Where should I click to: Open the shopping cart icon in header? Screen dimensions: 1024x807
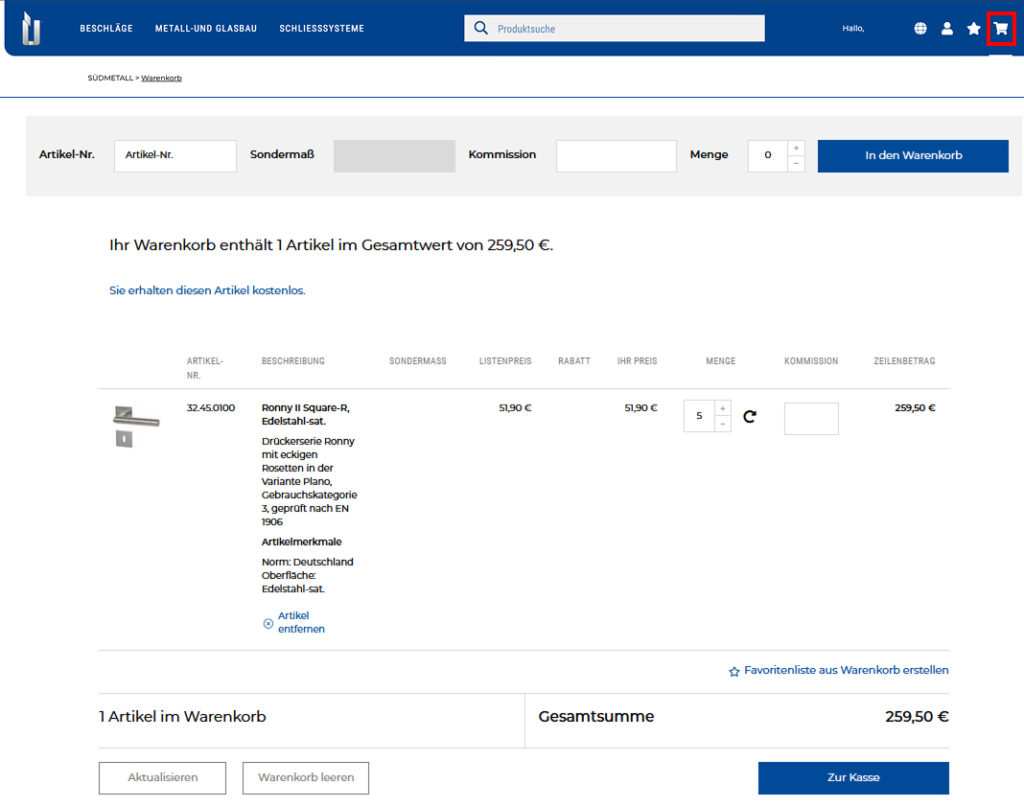point(1000,29)
